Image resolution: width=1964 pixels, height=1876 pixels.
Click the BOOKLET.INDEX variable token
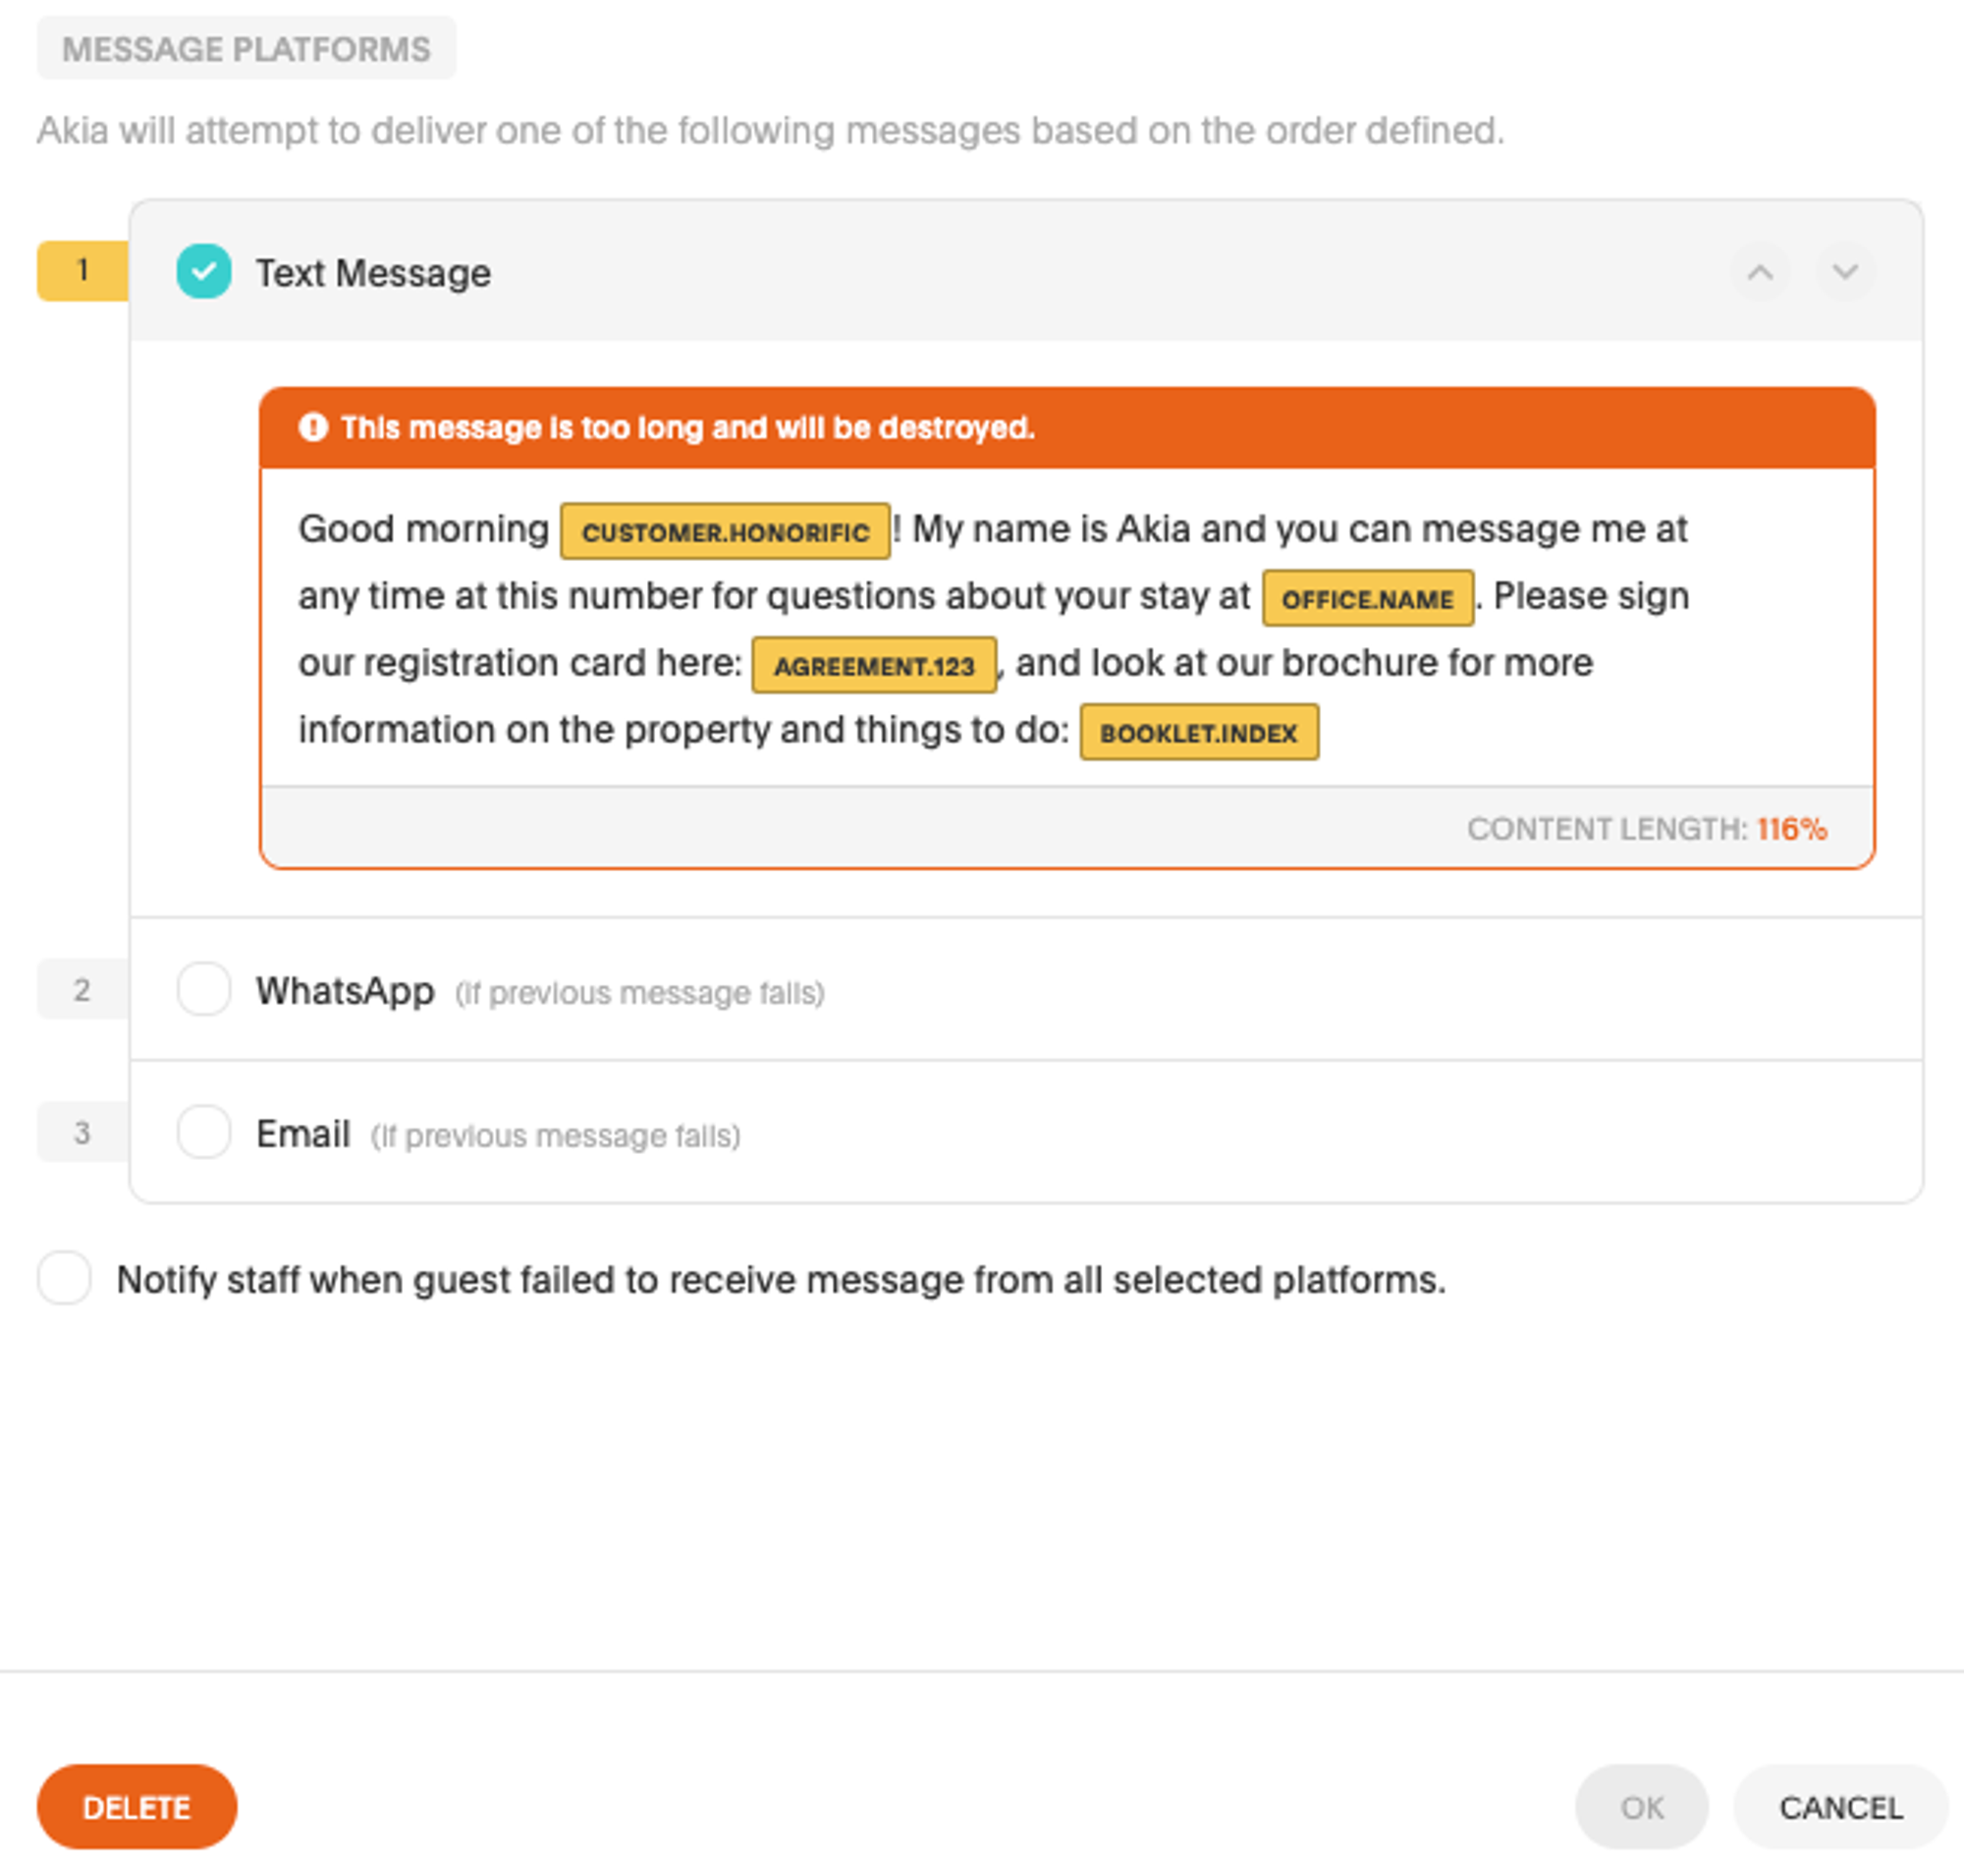1199,731
